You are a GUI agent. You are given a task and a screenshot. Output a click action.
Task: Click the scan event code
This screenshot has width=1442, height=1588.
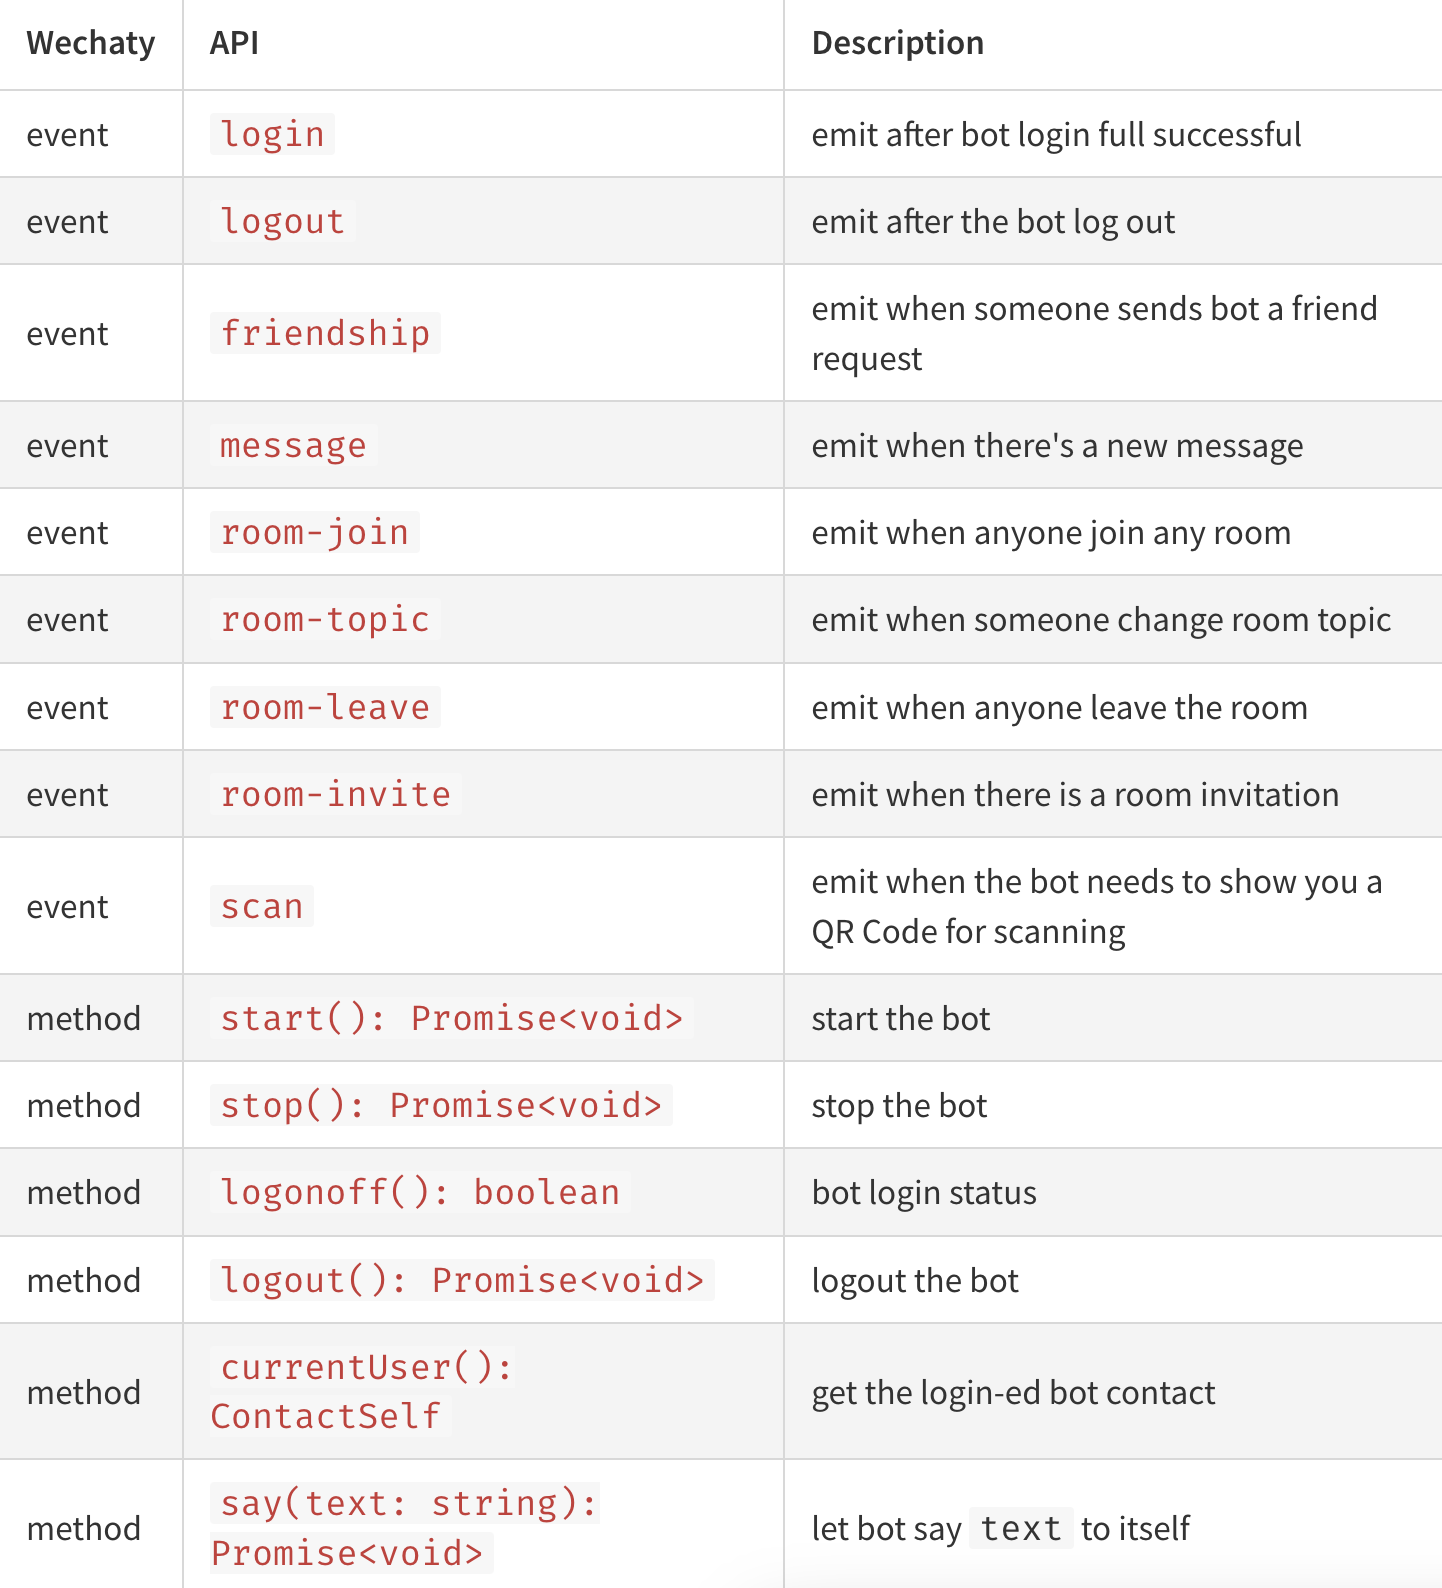click(261, 906)
